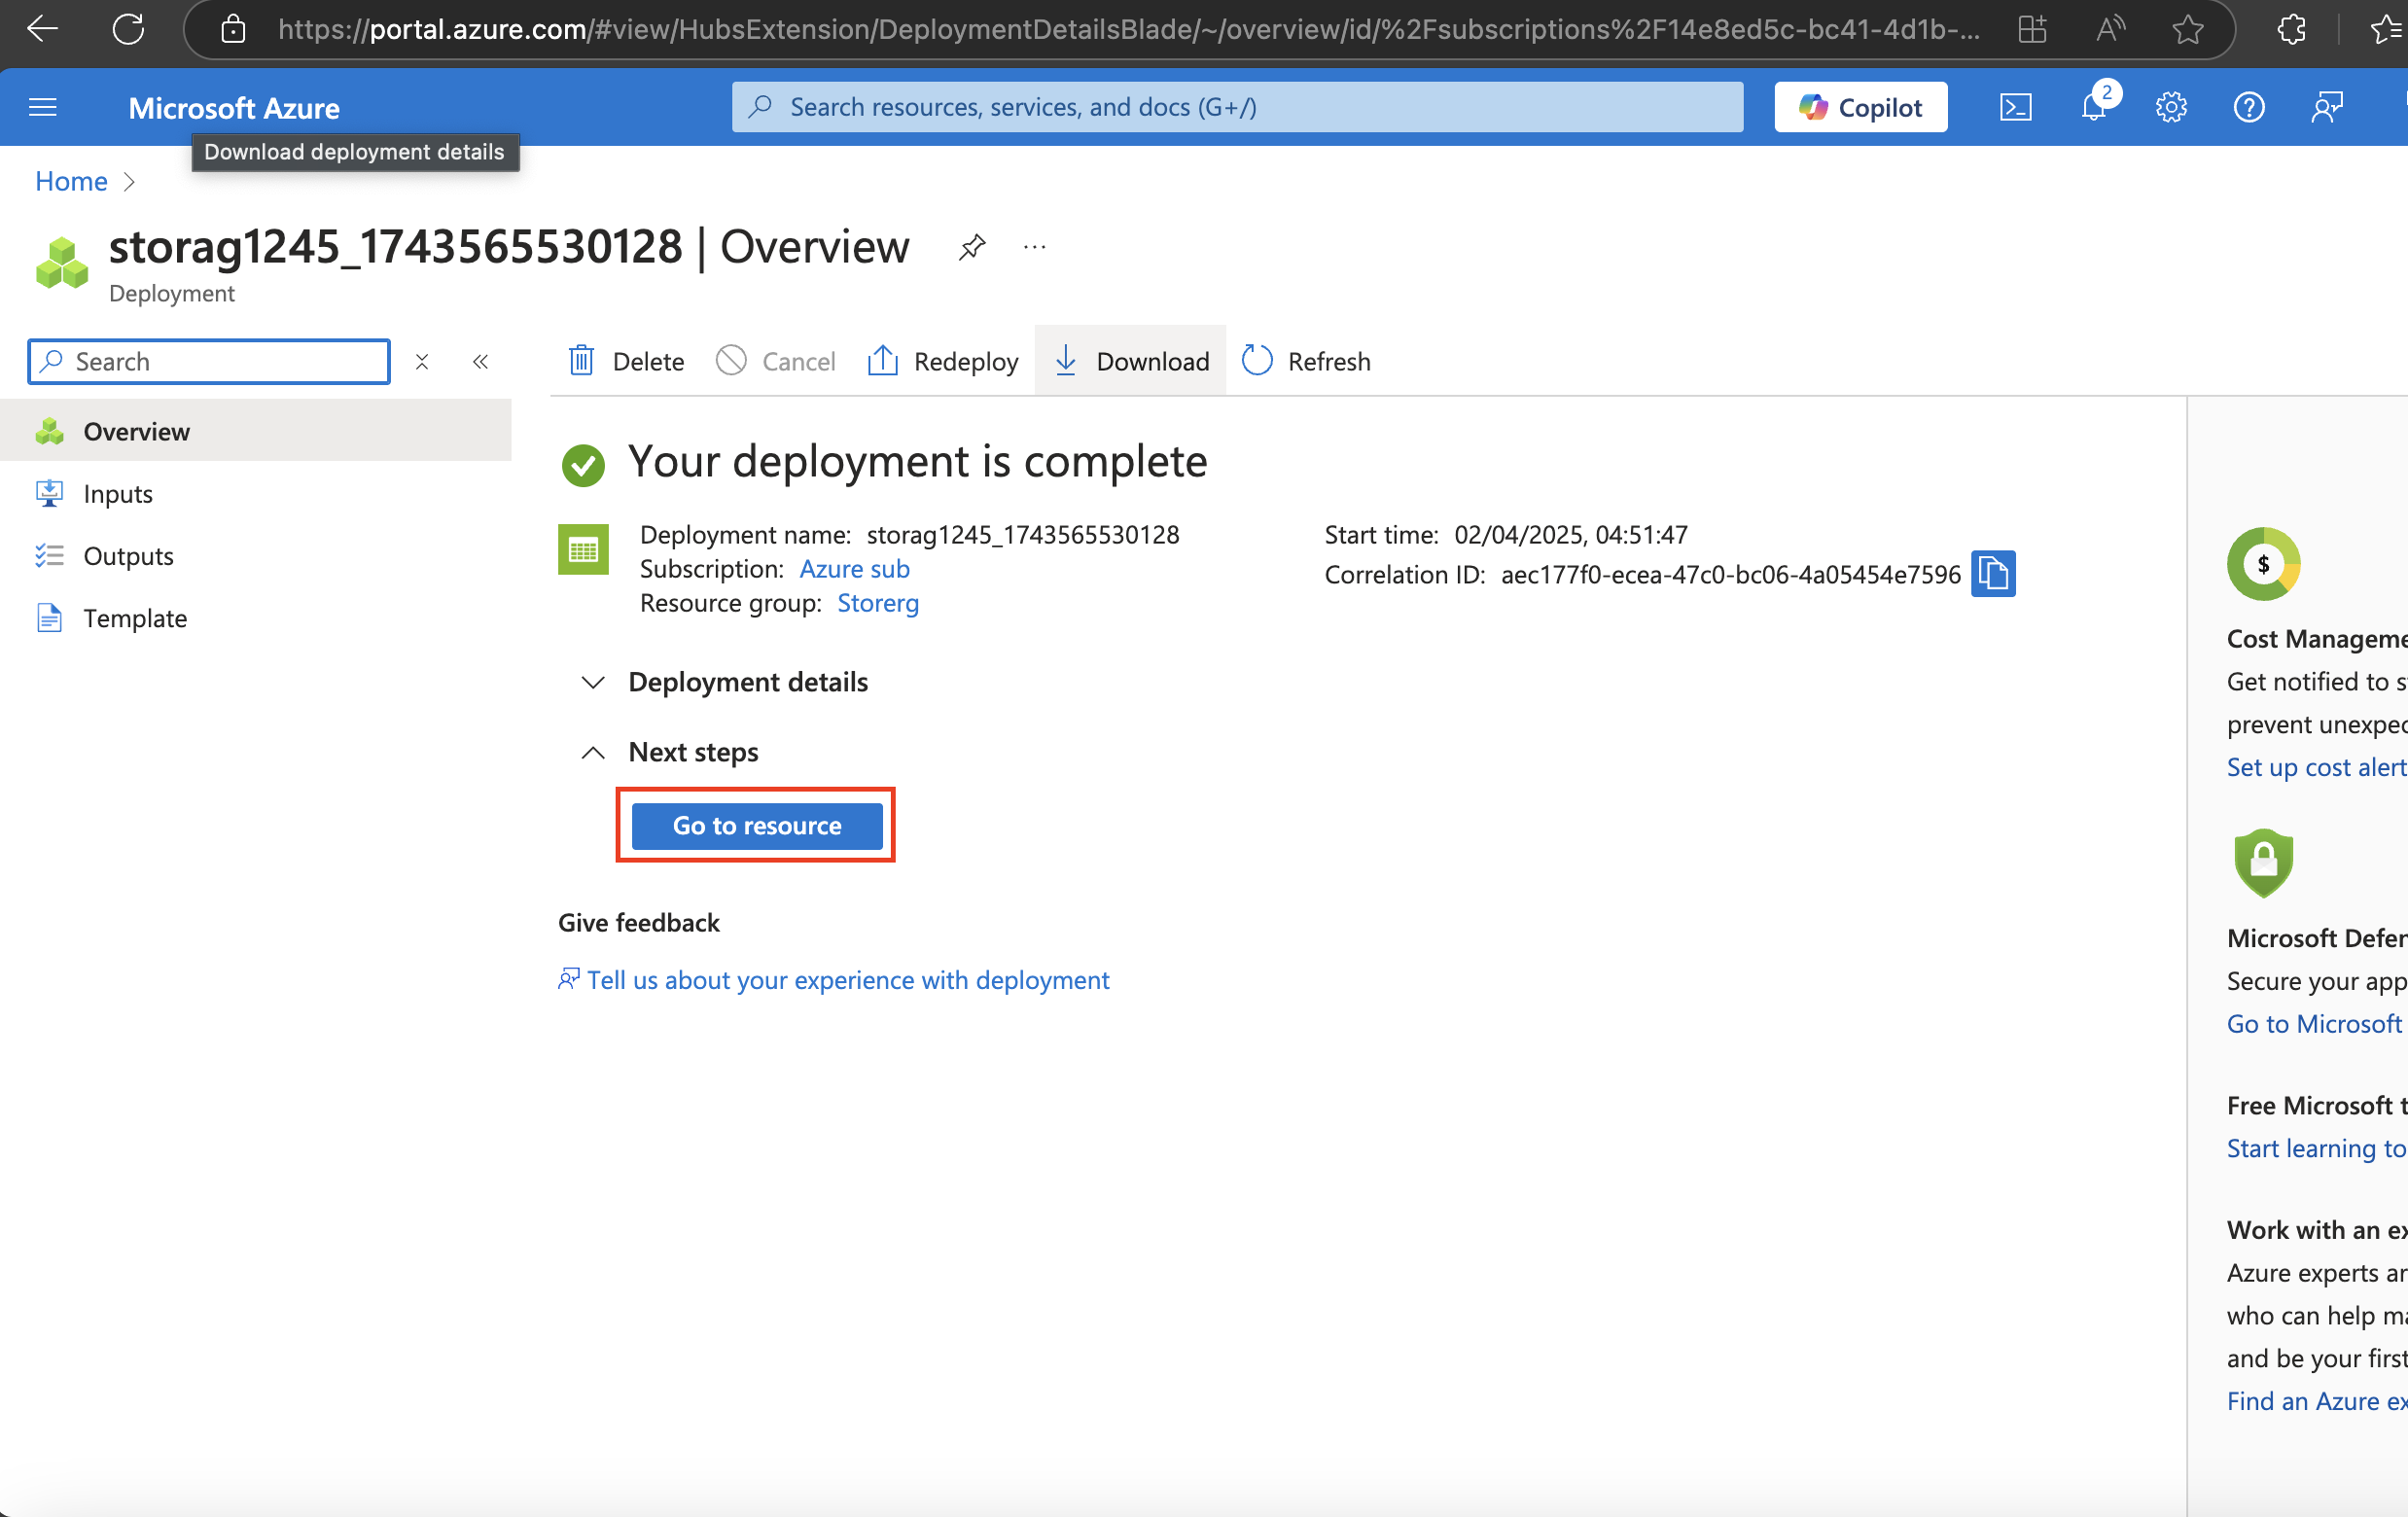Click Set up cost alerts link
This screenshot has width=2408, height=1517.
click(x=2316, y=767)
